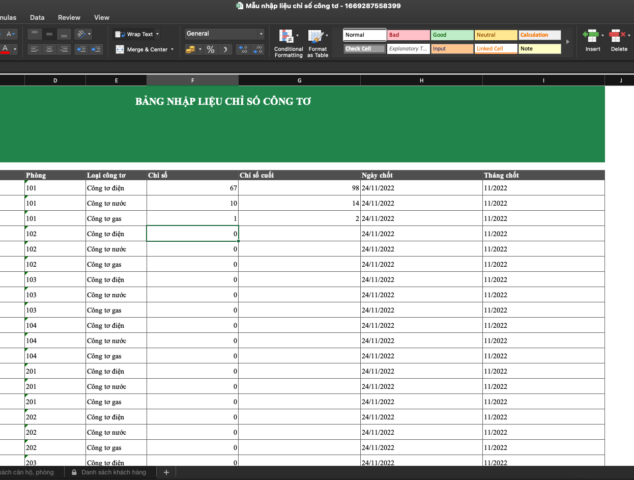
Task: Open Format as Table
Action: point(318,40)
